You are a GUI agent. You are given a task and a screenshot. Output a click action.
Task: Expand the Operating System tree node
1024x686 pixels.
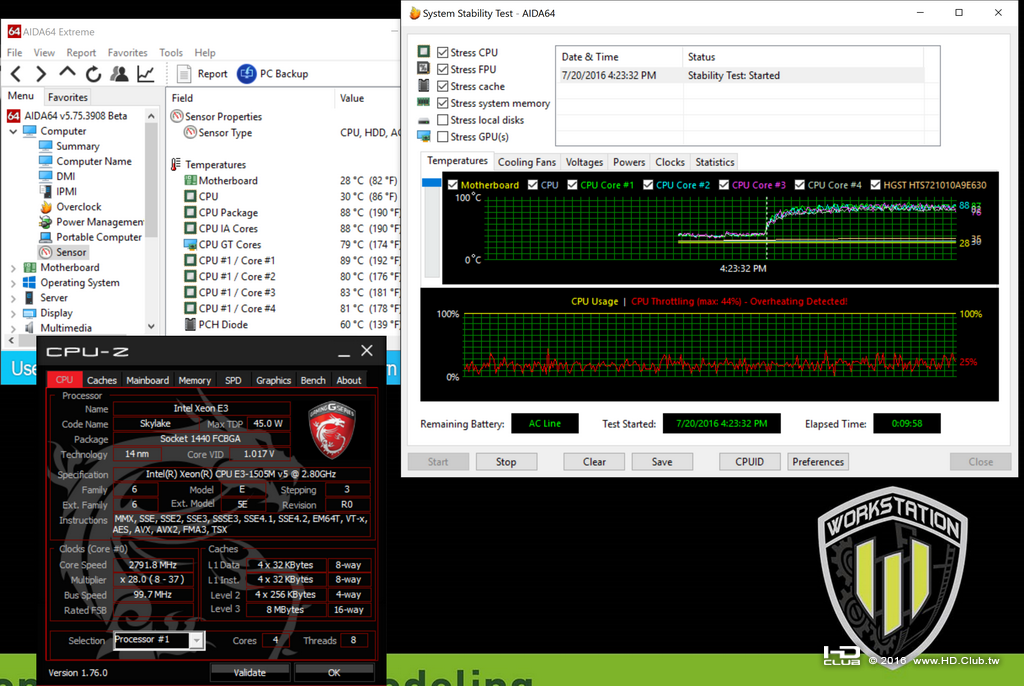point(13,283)
